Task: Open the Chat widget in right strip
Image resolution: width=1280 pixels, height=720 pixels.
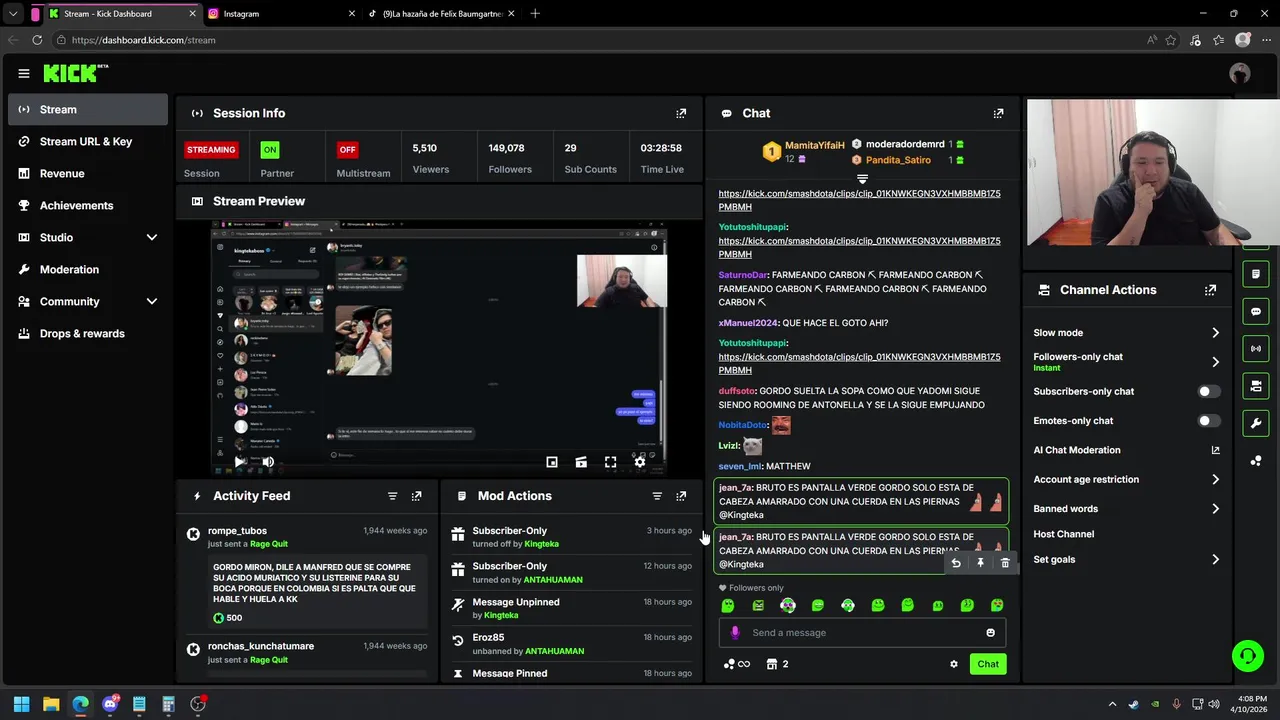Action: [x=1256, y=311]
